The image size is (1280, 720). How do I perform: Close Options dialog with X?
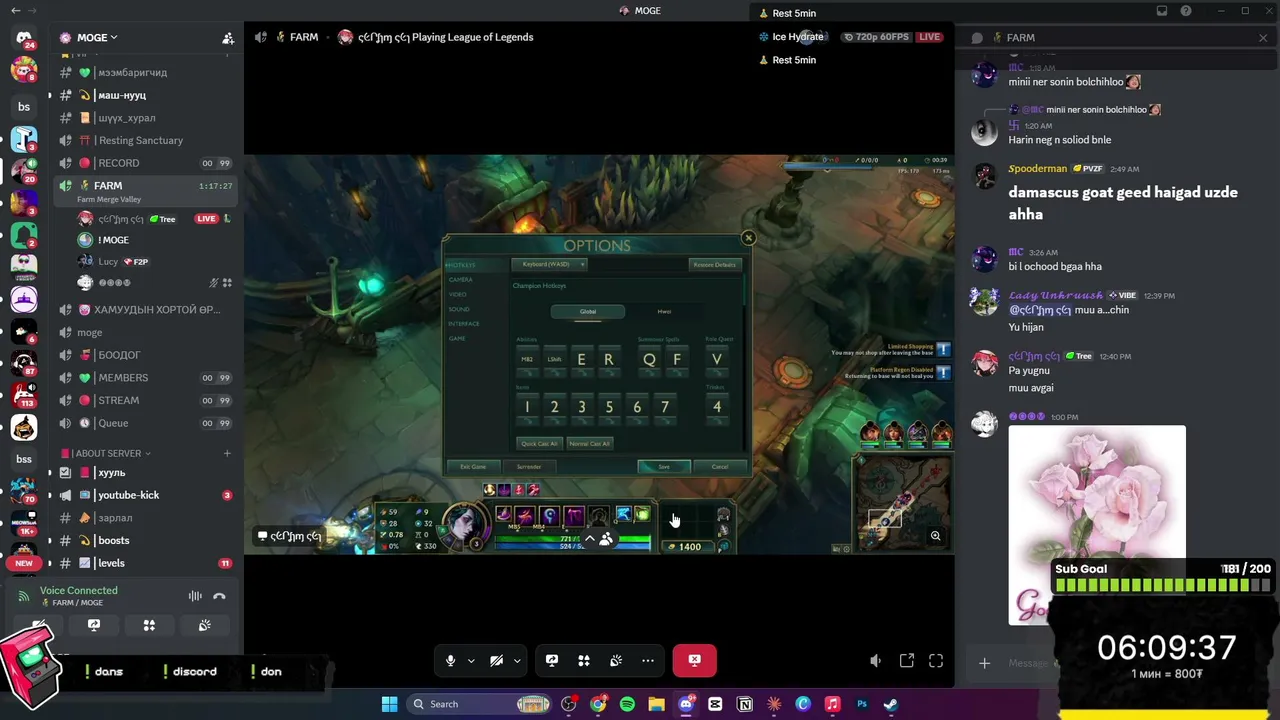pyautogui.click(x=748, y=238)
